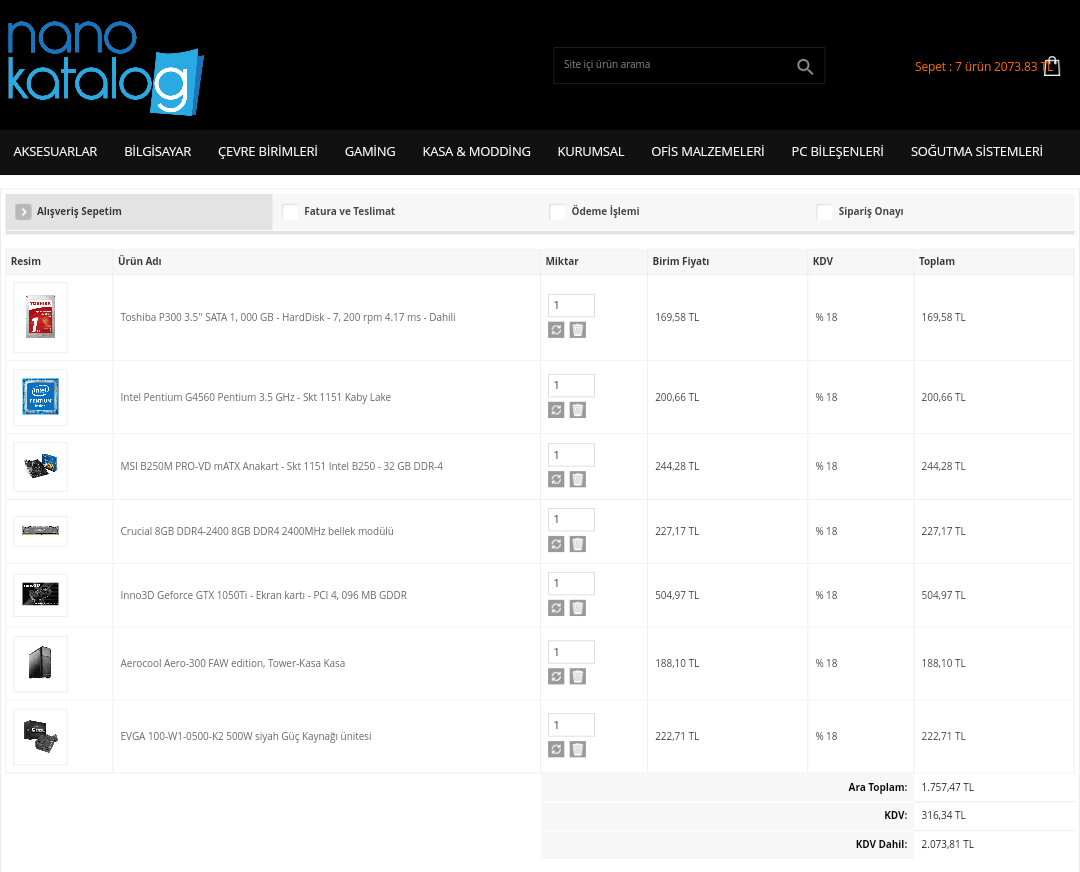Click the nano katalog logo
The width and height of the screenshot is (1080, 872).
[105, 68]
